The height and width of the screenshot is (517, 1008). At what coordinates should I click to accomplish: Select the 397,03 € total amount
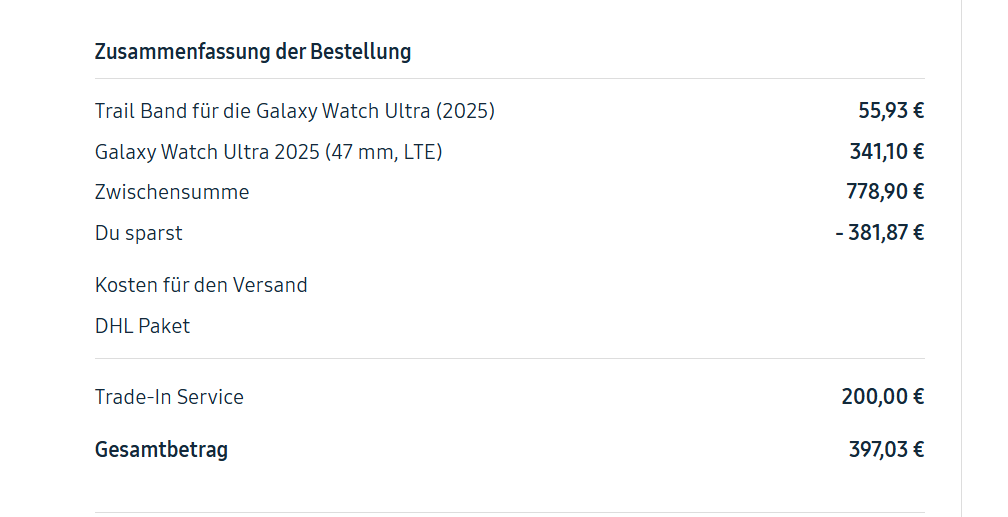point(886,450)
